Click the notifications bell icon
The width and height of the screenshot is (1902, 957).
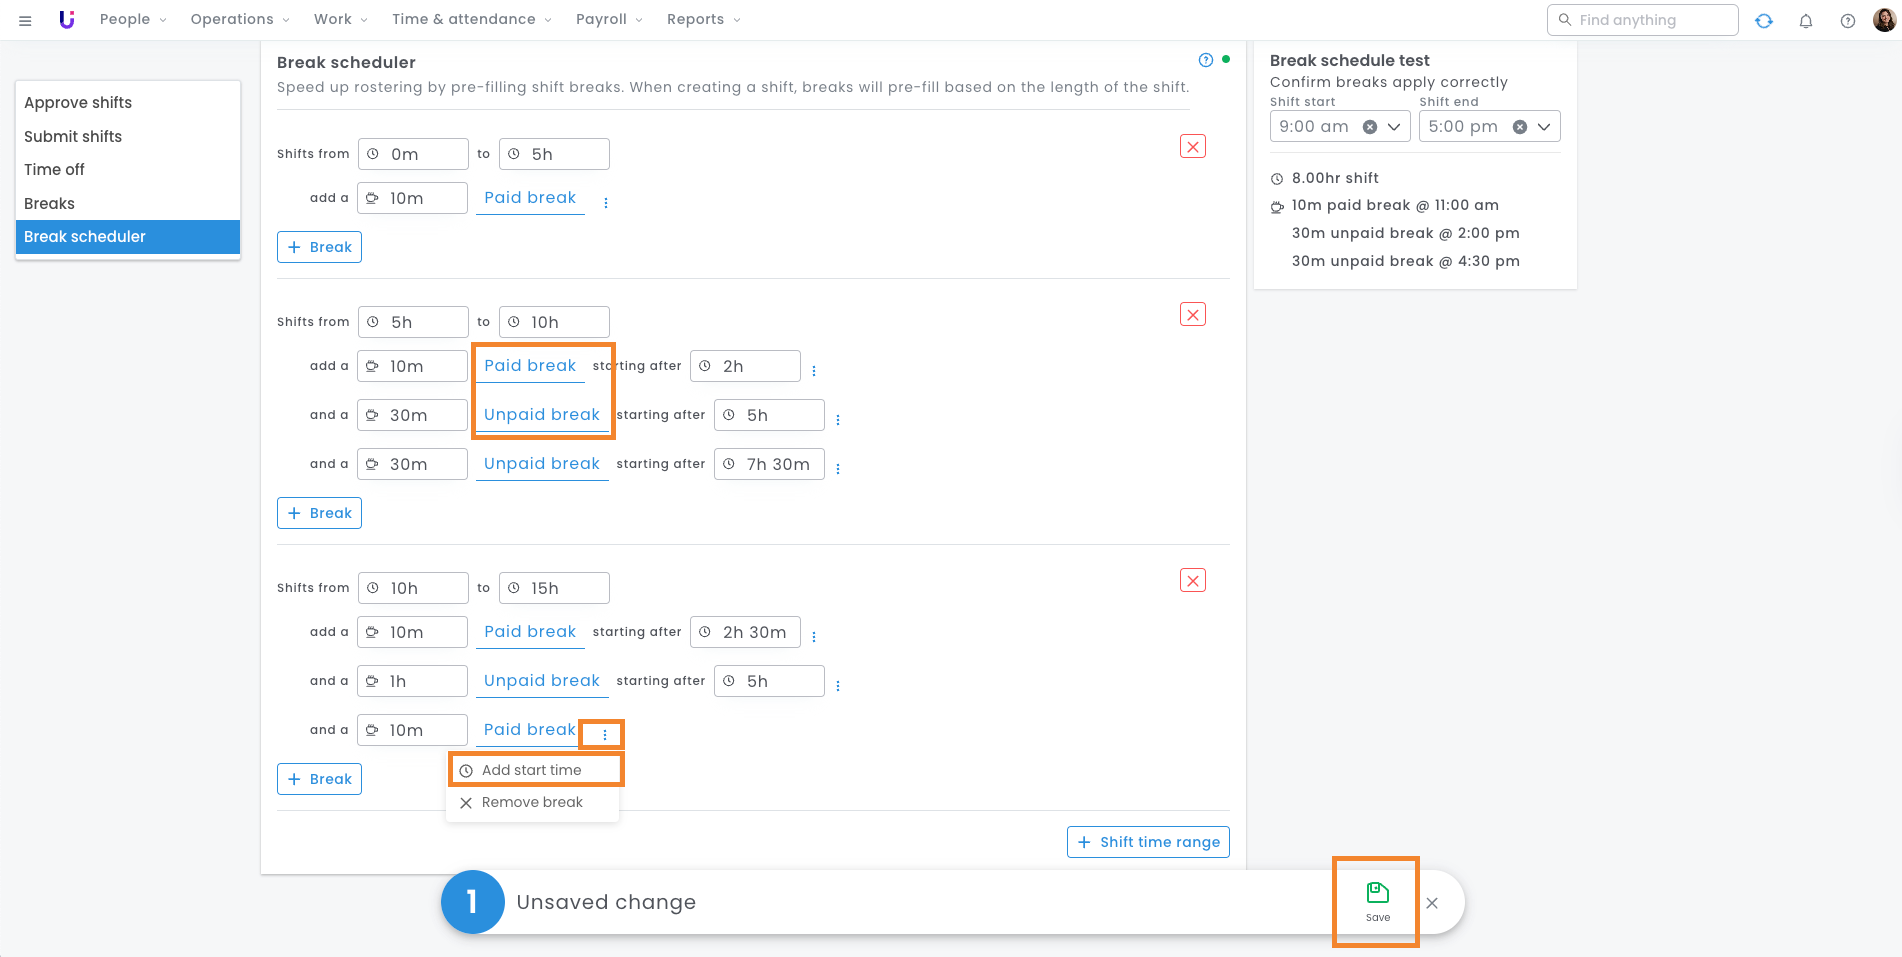pos(1806,21)
